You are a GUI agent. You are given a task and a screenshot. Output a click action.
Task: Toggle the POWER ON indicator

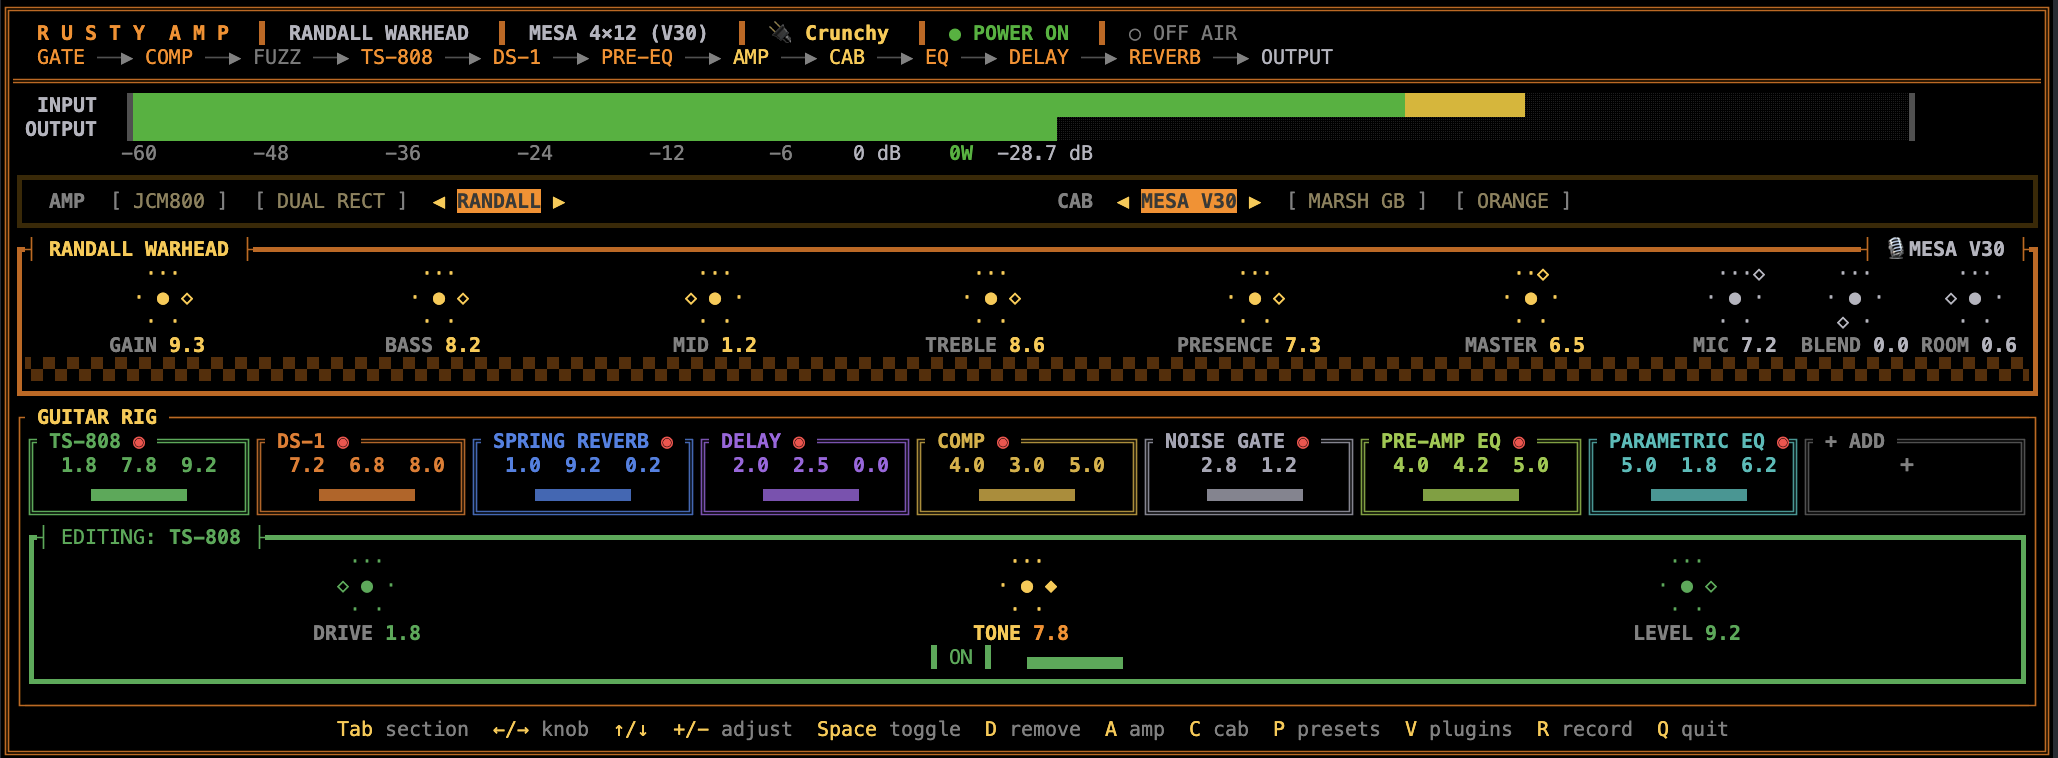pyautogui.click(x=1009, y=33)
